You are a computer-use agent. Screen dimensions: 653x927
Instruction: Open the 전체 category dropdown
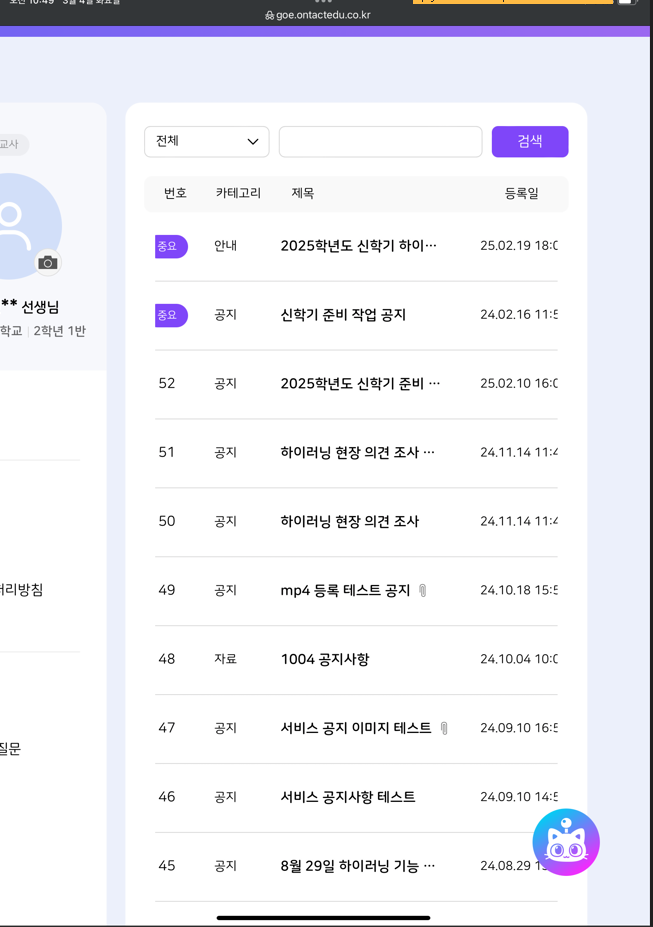206,142
